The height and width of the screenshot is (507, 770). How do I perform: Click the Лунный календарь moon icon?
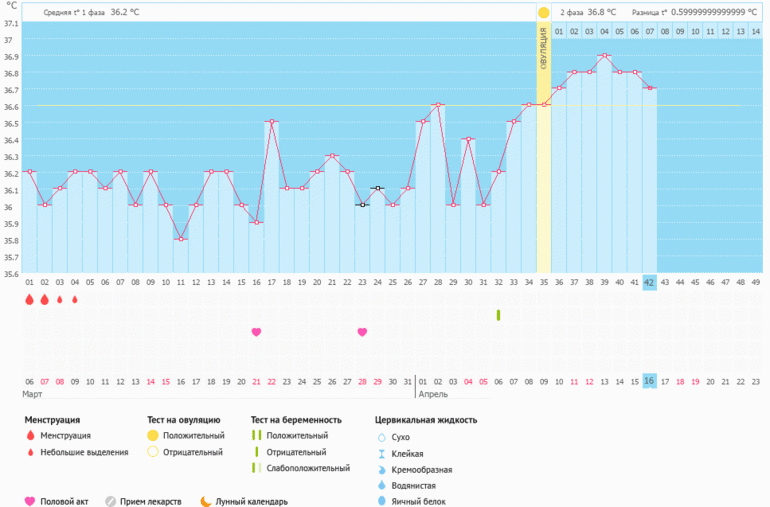[206, 501]
